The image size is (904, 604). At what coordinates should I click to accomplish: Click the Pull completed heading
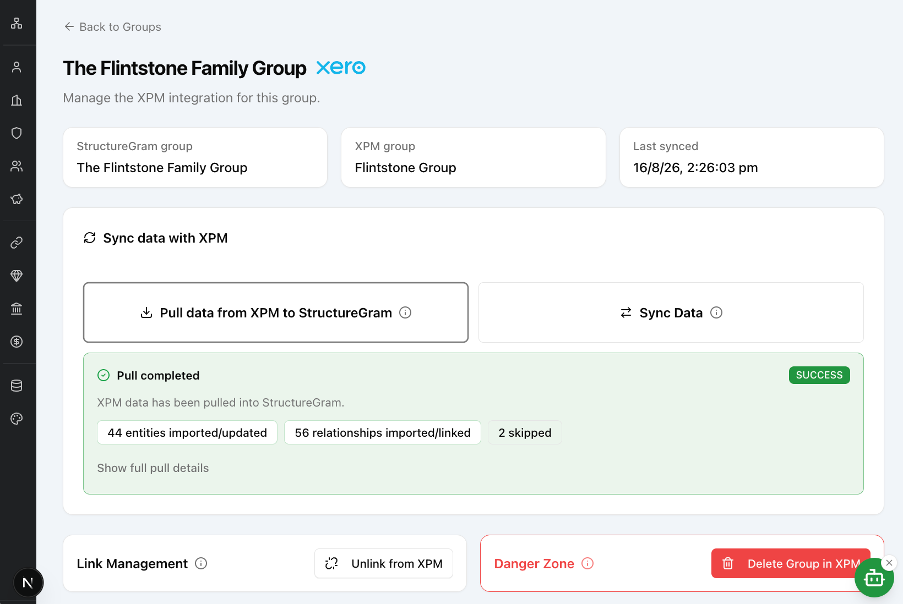click(x=158, y=375)
